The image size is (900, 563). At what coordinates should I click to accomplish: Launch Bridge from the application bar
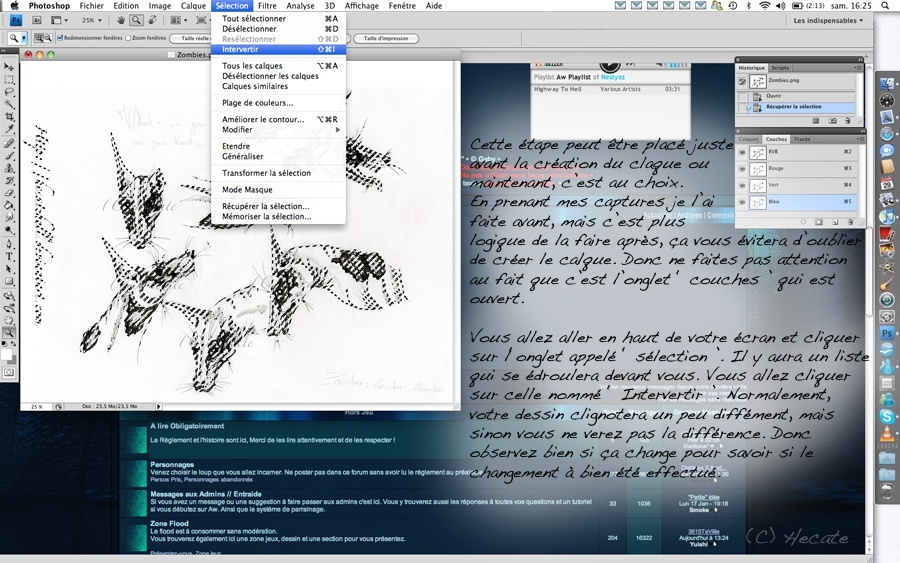36,20
